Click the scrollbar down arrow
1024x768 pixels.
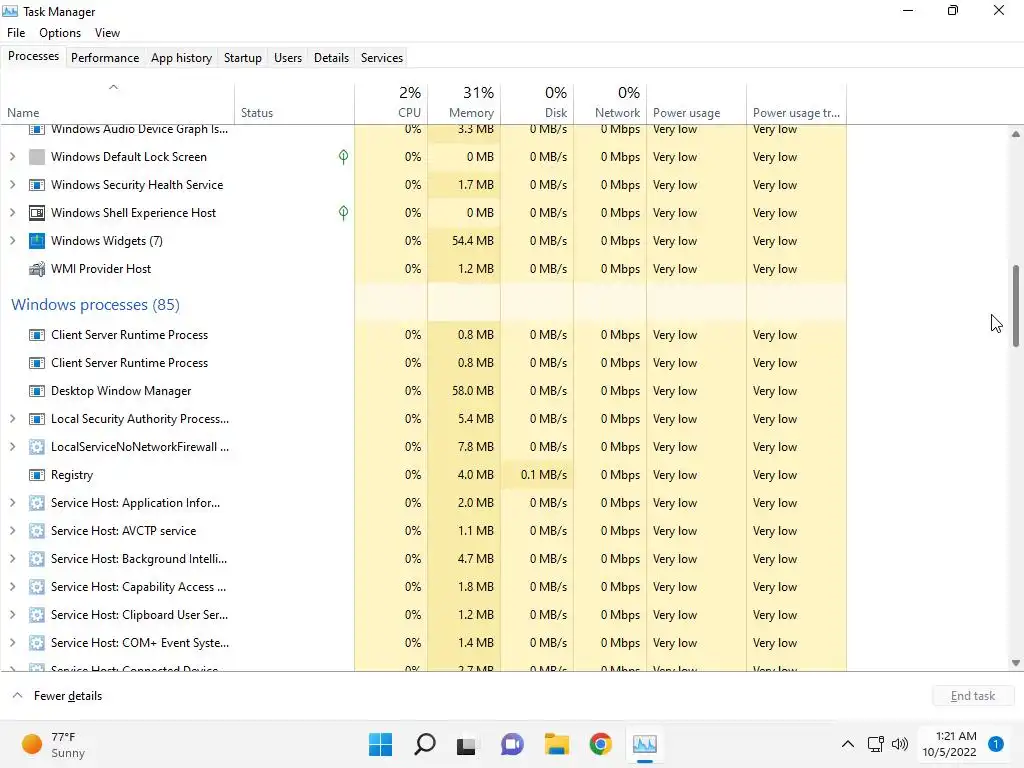(1016, 663)
